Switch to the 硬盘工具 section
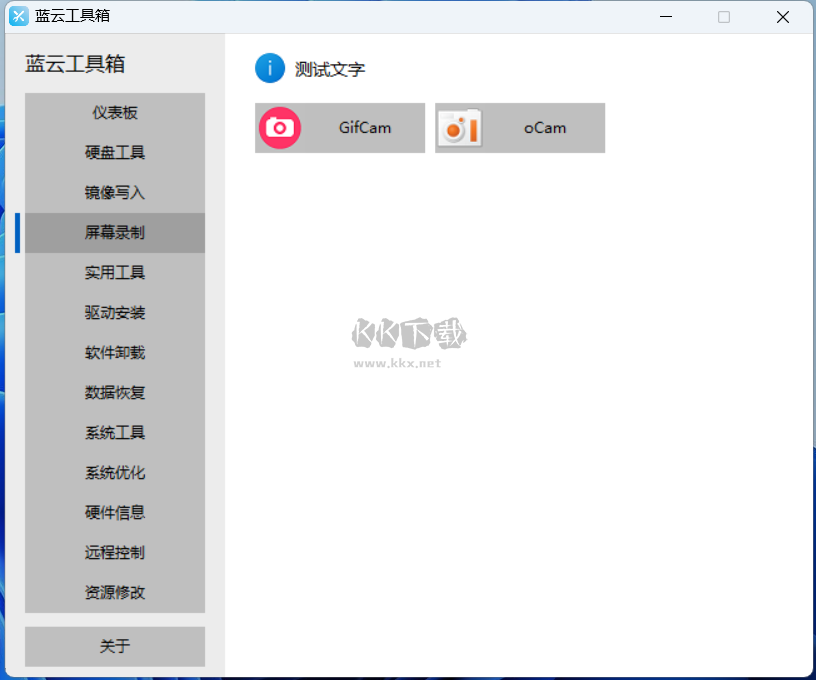 point(115,152)
